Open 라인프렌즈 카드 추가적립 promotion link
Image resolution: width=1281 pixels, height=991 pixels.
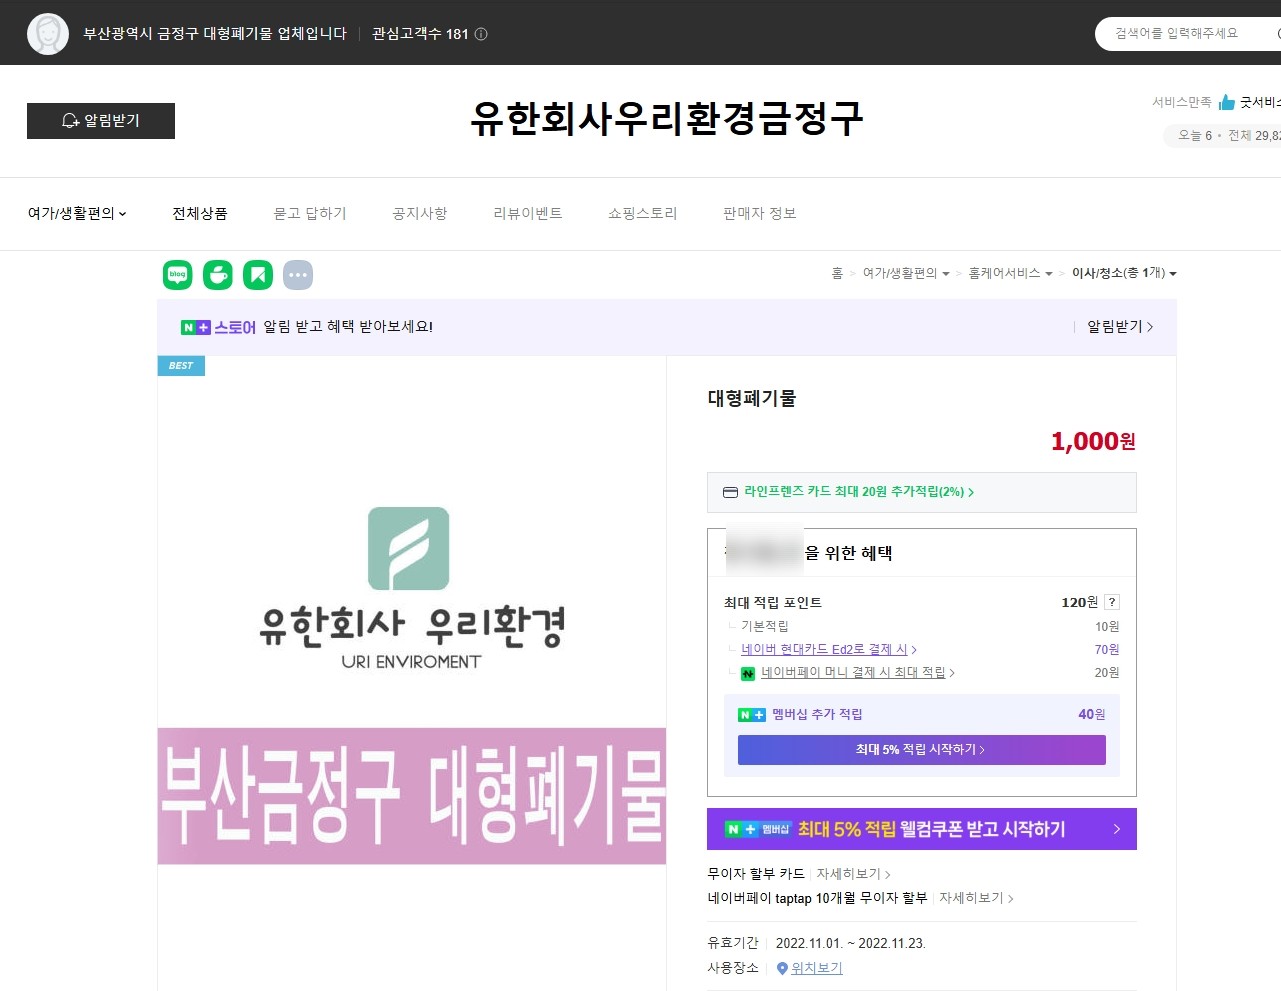tap(859, 492)
